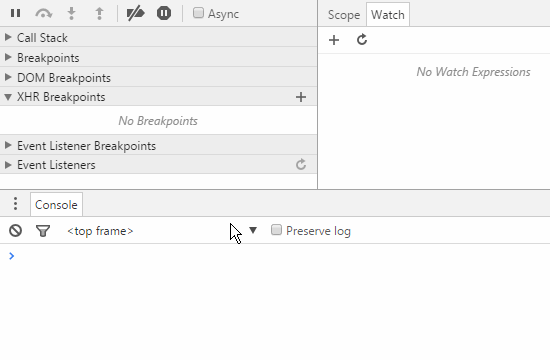This screenshot has width=550, height=360.
Task: Add an XHR breakpoint
Action: pos(301,97)
